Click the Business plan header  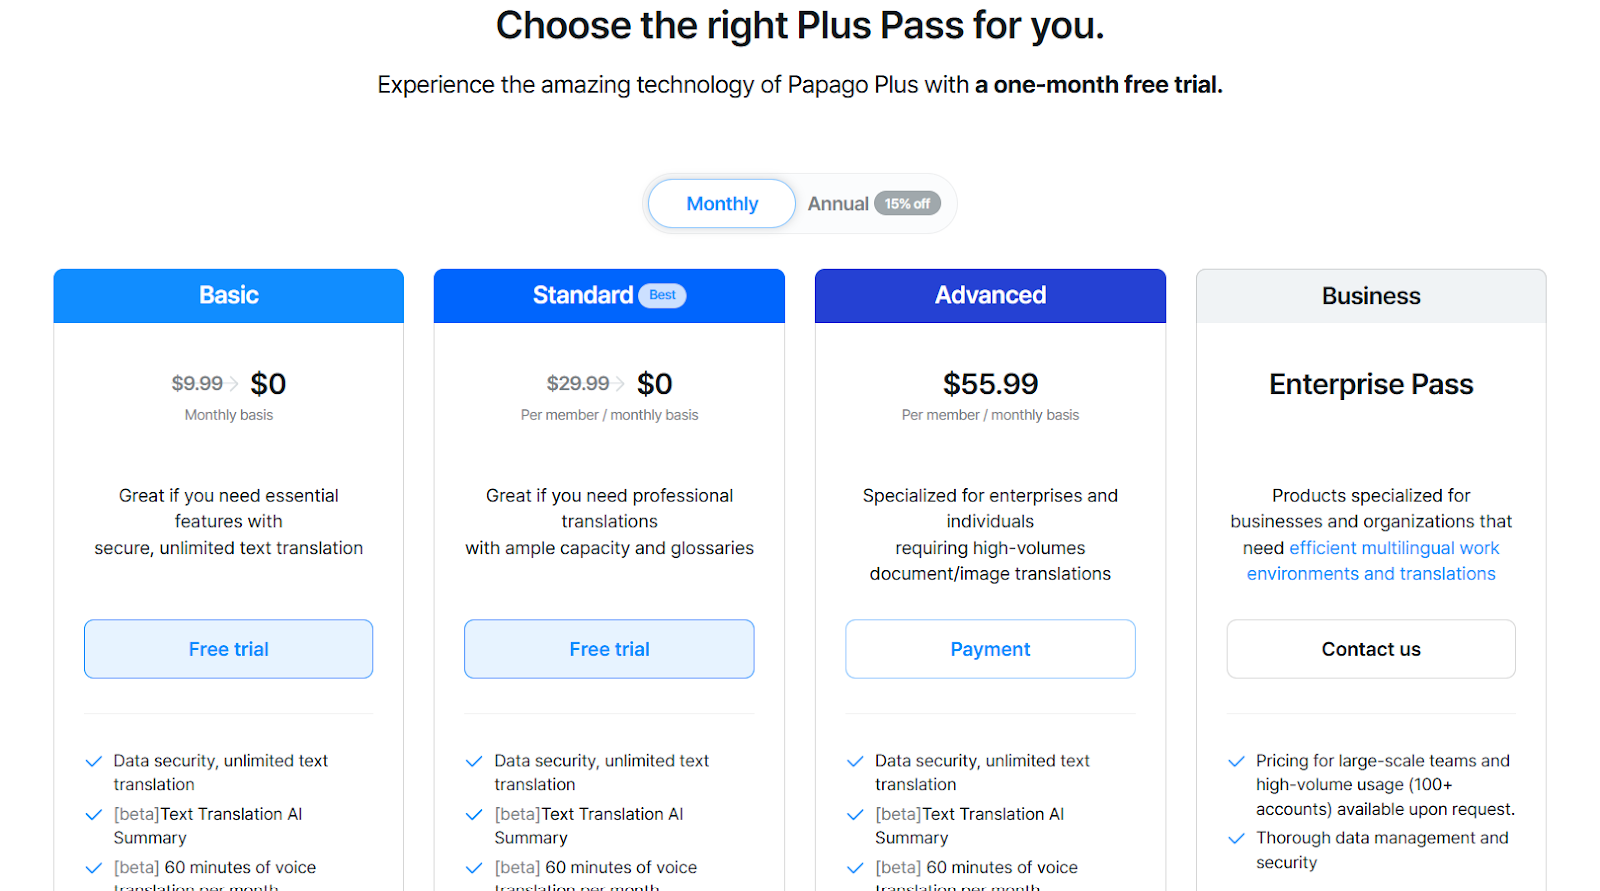coord(1370,295)
